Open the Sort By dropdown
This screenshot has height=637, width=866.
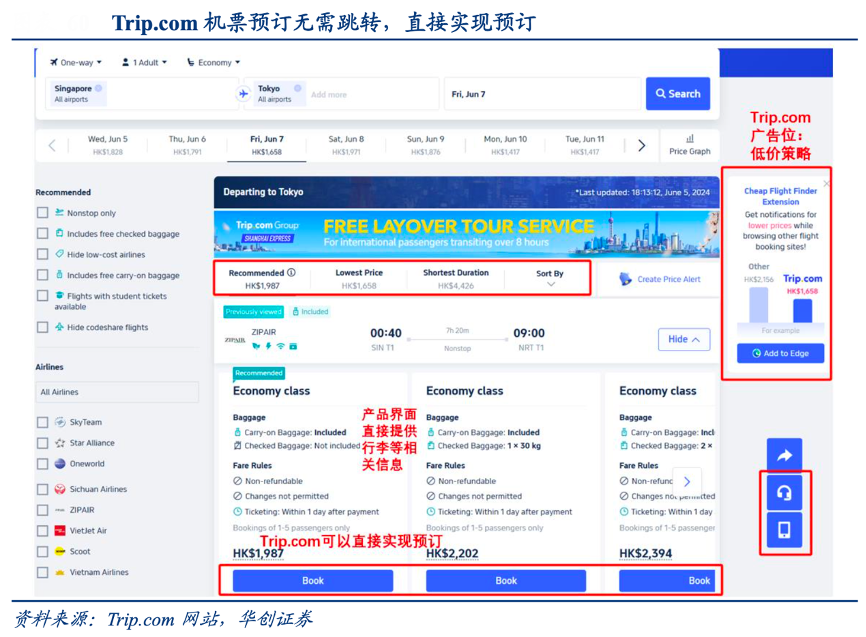tap(549, 278)
